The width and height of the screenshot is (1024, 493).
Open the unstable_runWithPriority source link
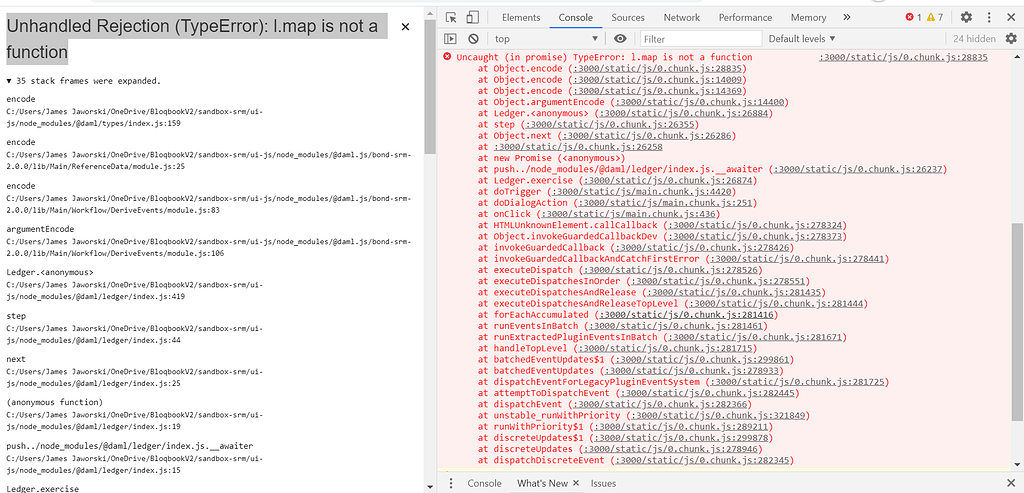click(x=720, y=415)
